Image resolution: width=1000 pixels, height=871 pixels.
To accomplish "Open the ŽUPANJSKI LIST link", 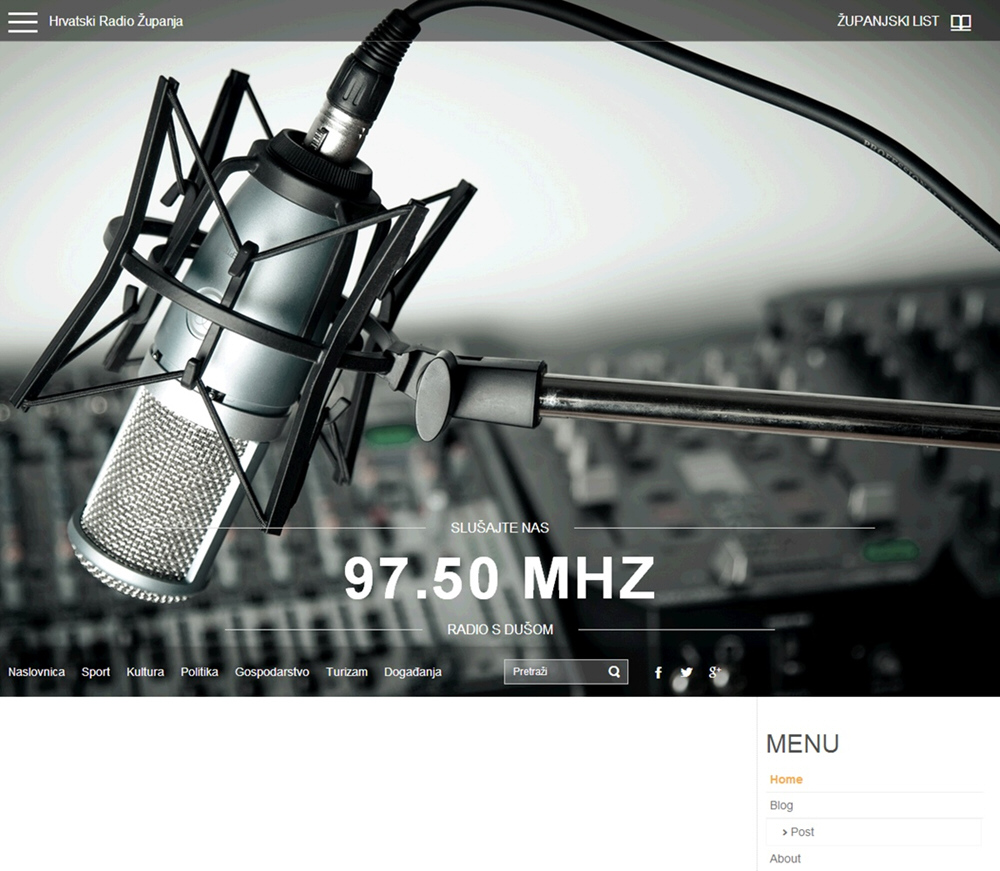I will tap(888, 21).
